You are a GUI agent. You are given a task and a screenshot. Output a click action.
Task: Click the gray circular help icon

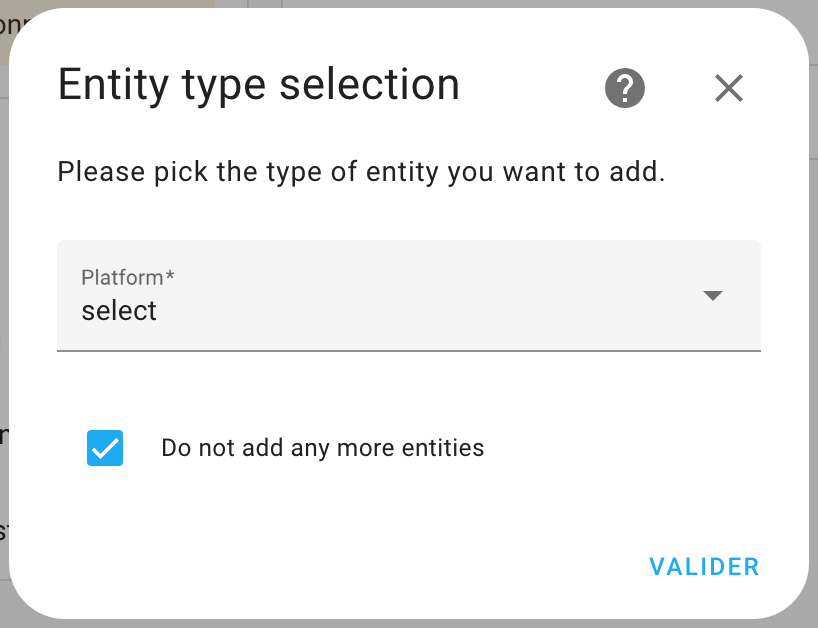[x=624, y=88]
